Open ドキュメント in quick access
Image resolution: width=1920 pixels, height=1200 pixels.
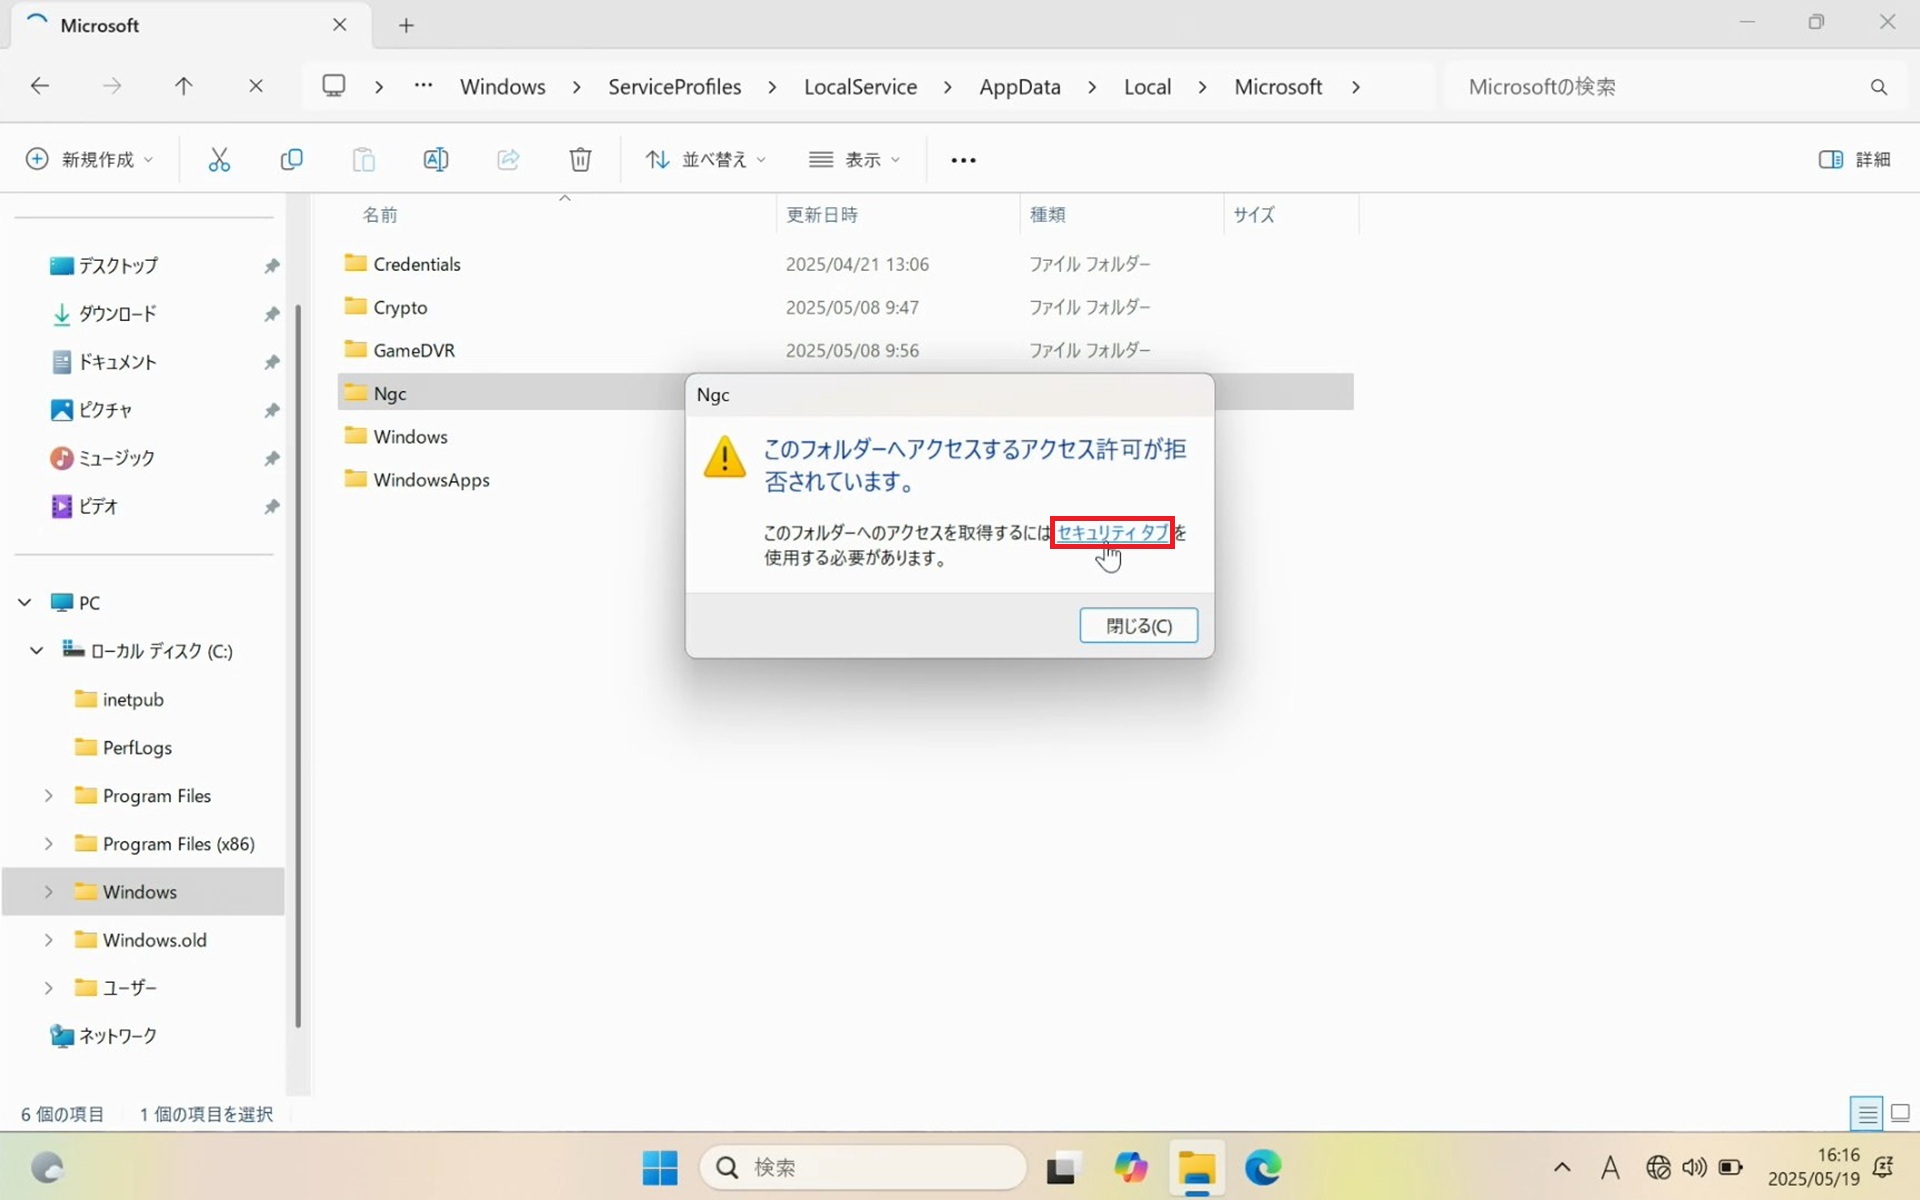coord(118,362)
